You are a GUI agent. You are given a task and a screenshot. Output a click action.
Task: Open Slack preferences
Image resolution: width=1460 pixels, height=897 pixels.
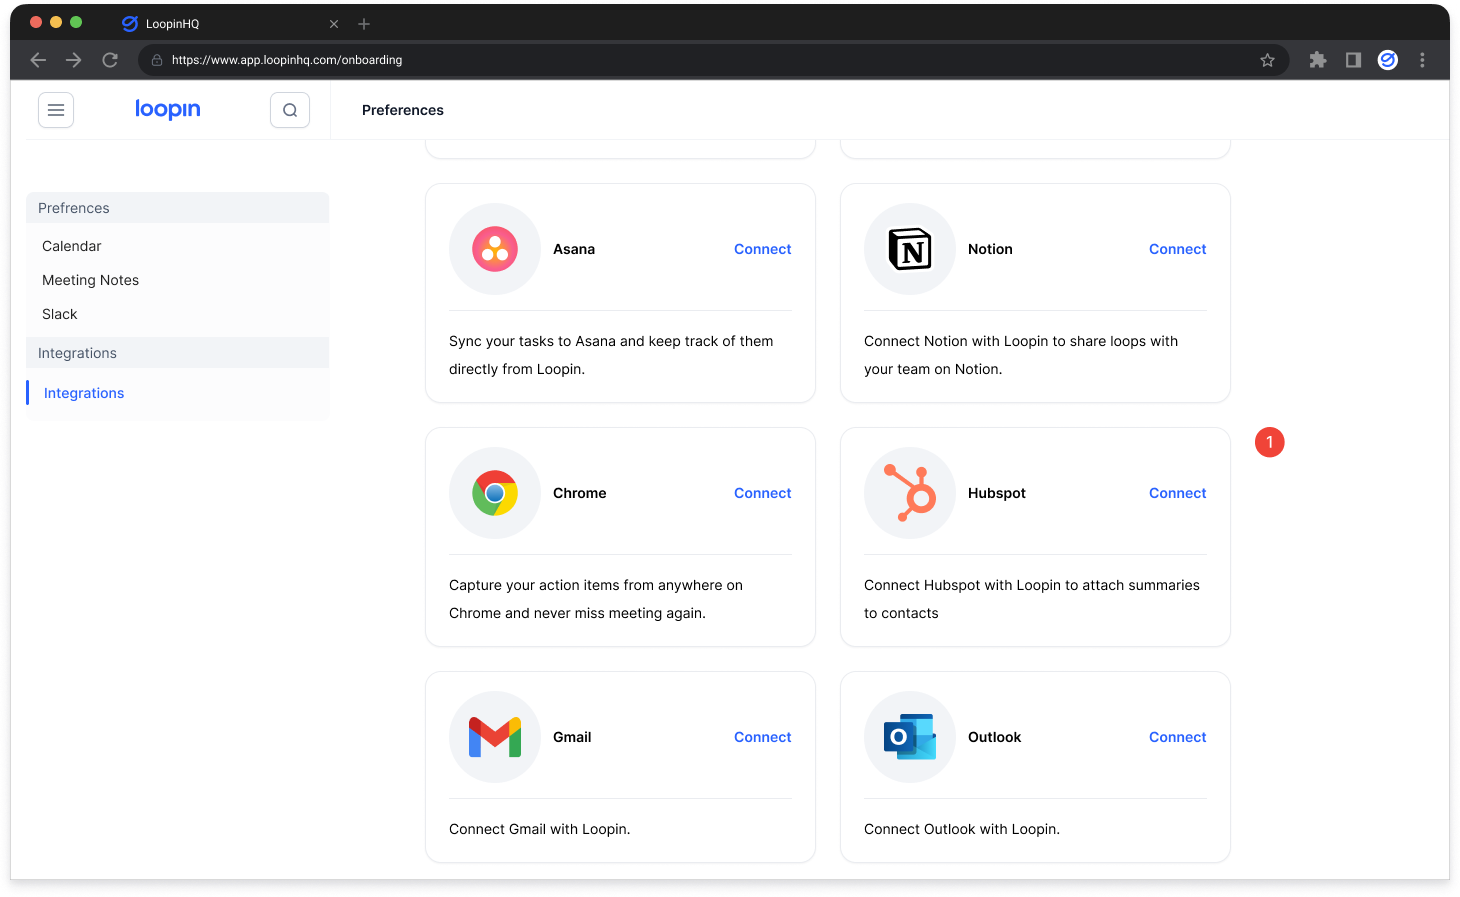click(60, 314)
